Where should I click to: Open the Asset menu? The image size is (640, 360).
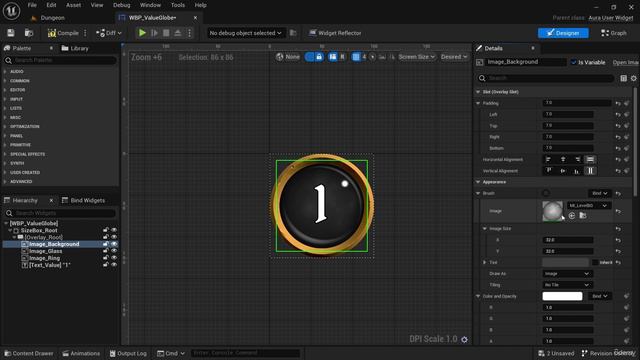[x=73, y=5]
